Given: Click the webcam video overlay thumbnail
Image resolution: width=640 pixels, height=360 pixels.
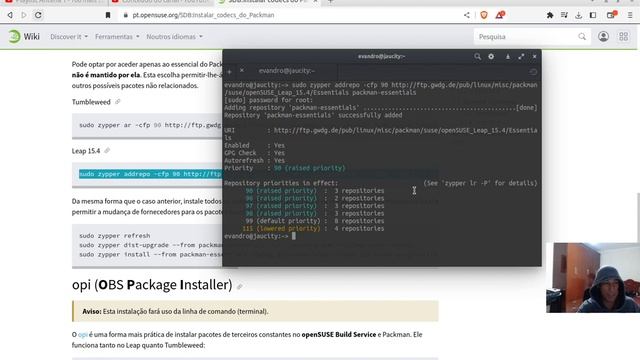Looking at the screenshot, I should (x=593, y=278).
